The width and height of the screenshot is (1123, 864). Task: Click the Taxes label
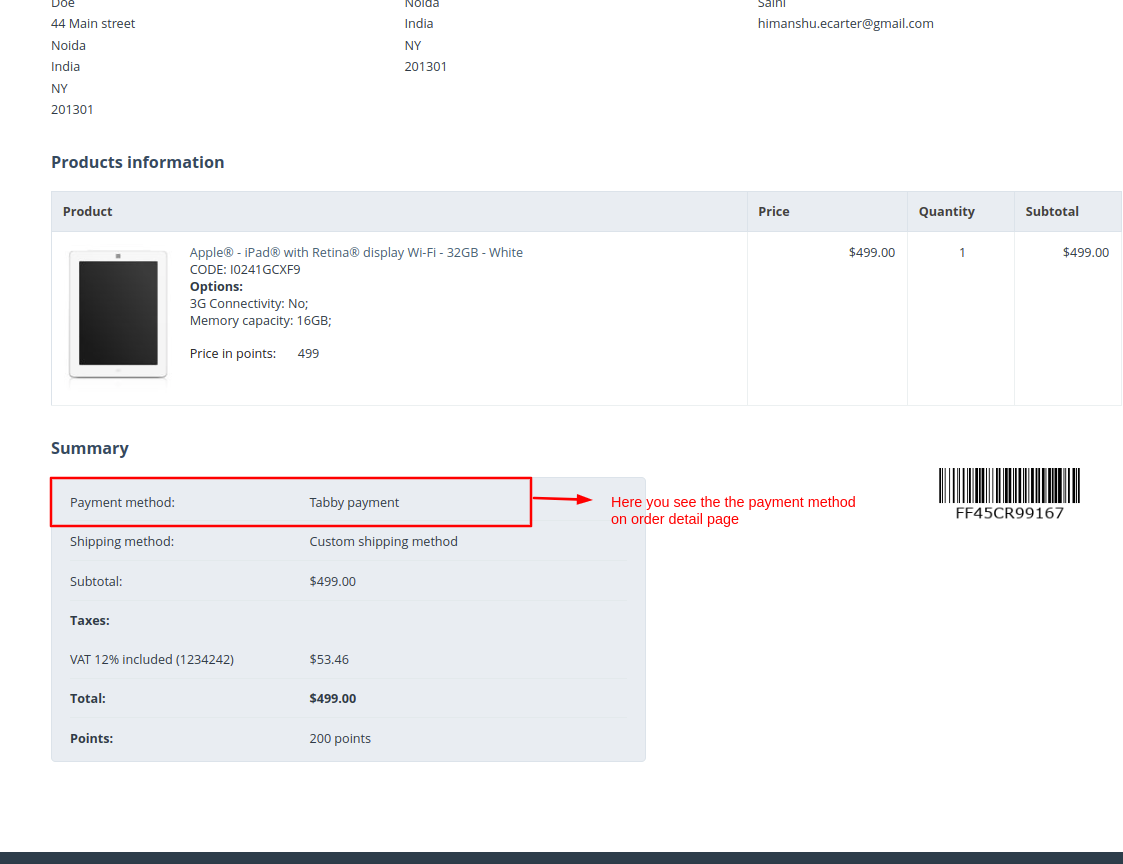(90, 620)
